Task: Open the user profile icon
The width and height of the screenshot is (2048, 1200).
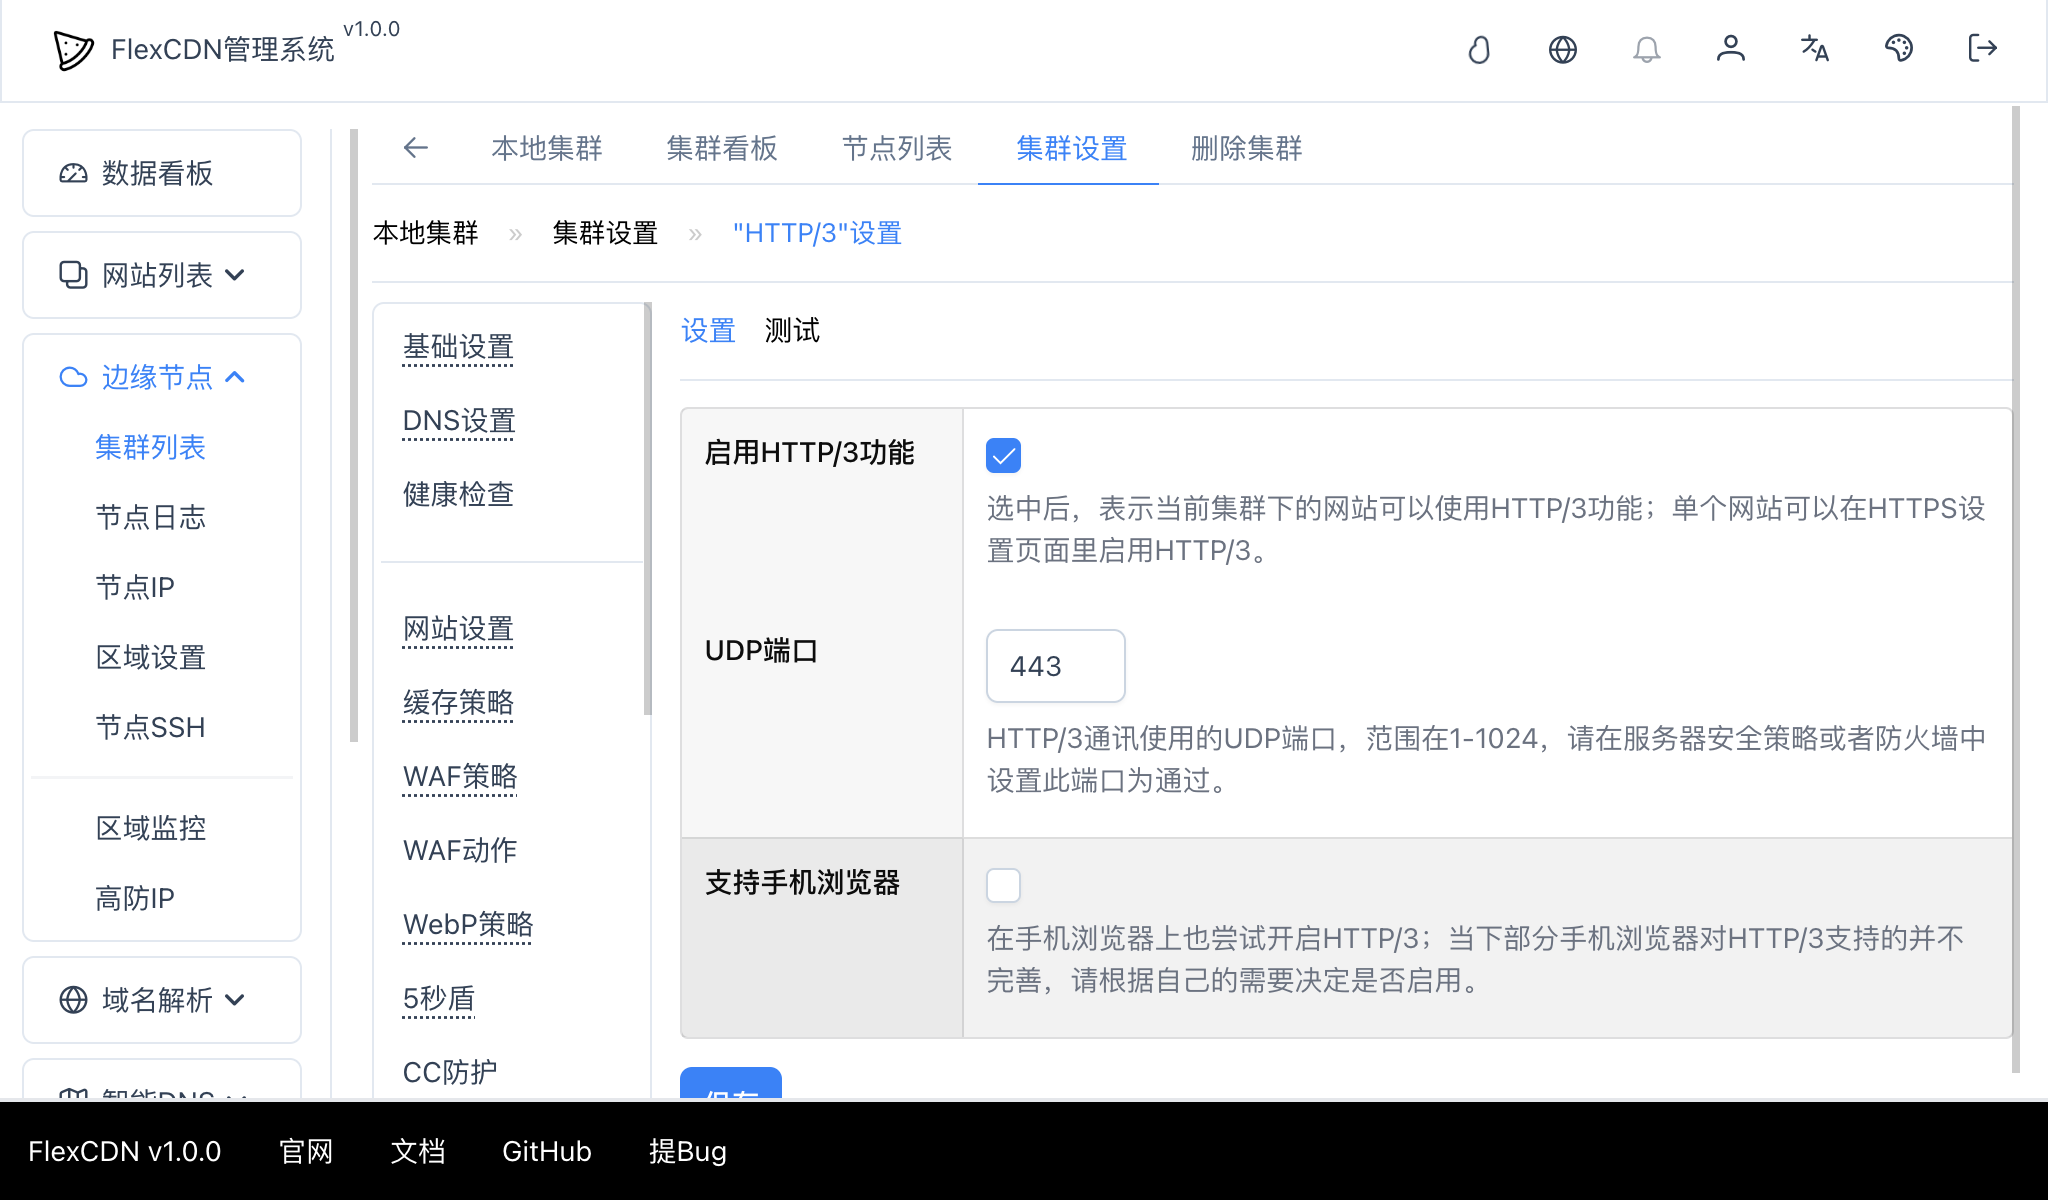Action: 1731,49
